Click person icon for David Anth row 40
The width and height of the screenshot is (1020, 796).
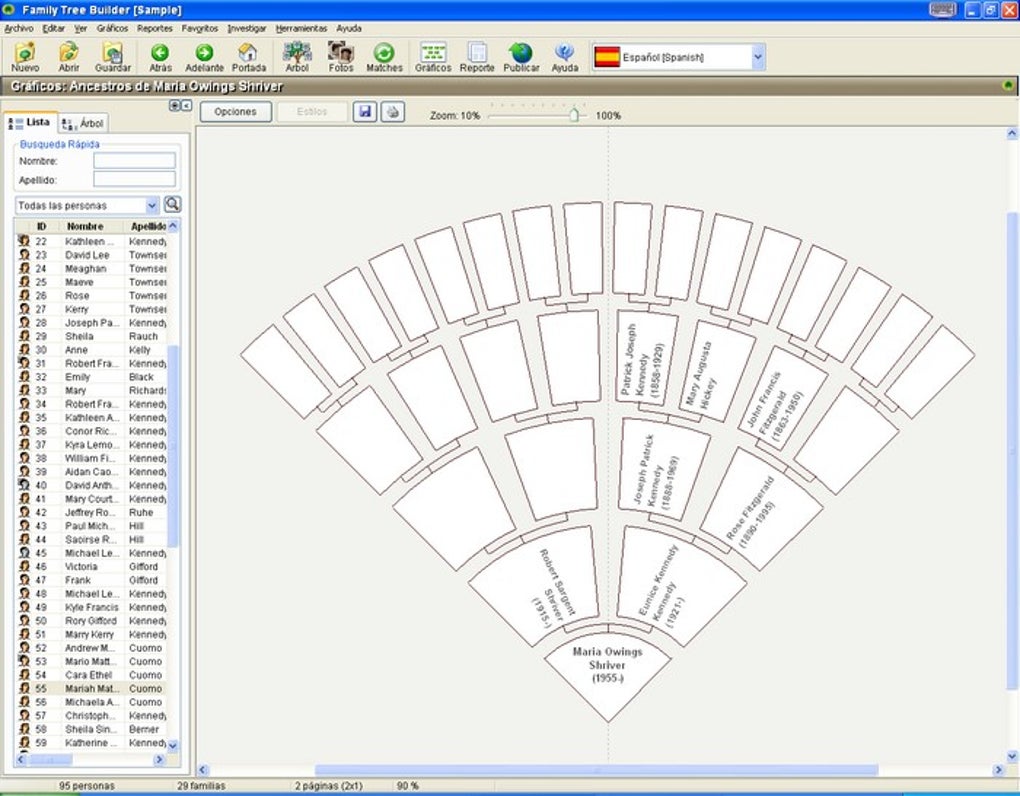(x=24, y=485)
